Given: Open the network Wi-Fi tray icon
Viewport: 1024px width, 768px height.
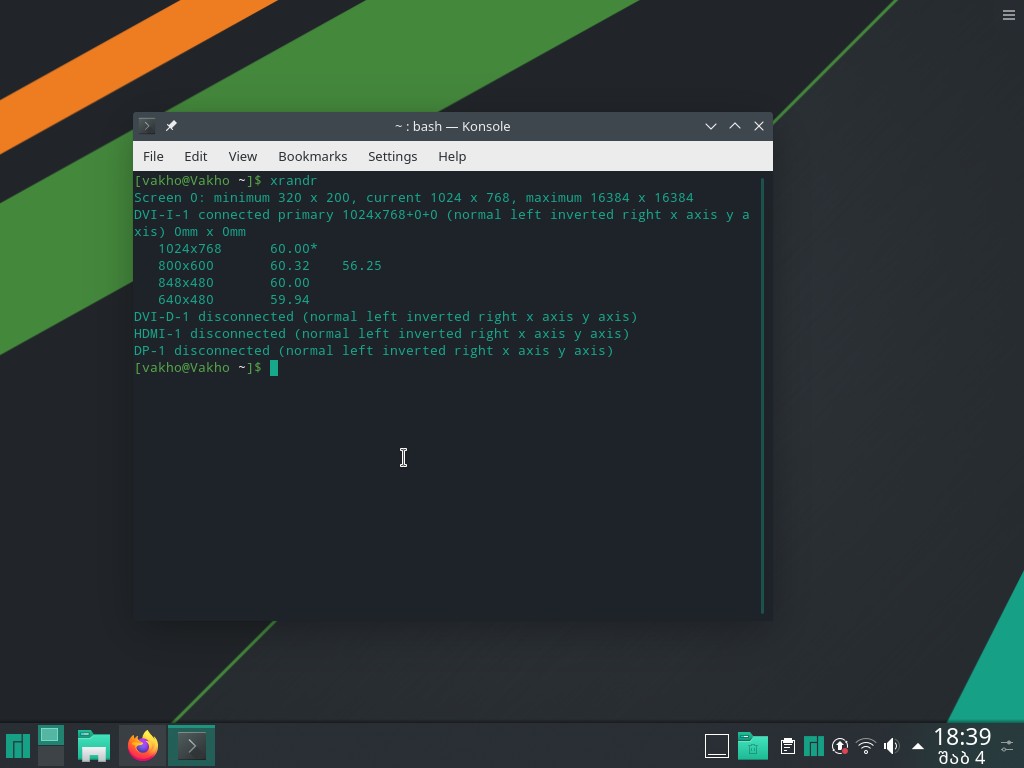Looking at the screenshot, I should 866,746.
